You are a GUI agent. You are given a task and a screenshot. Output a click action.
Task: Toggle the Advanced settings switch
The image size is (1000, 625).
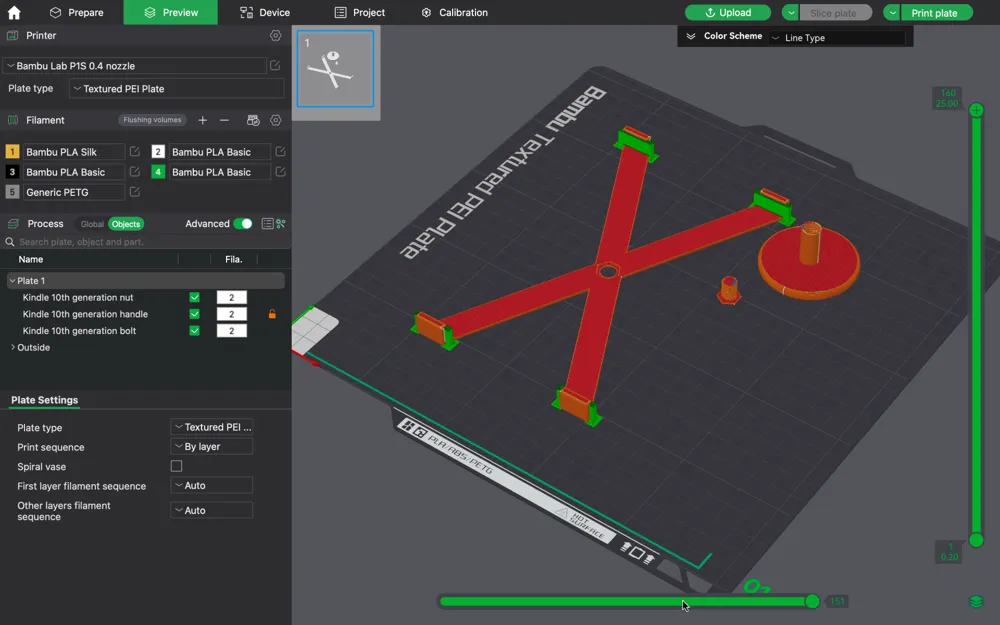point(242,224)
